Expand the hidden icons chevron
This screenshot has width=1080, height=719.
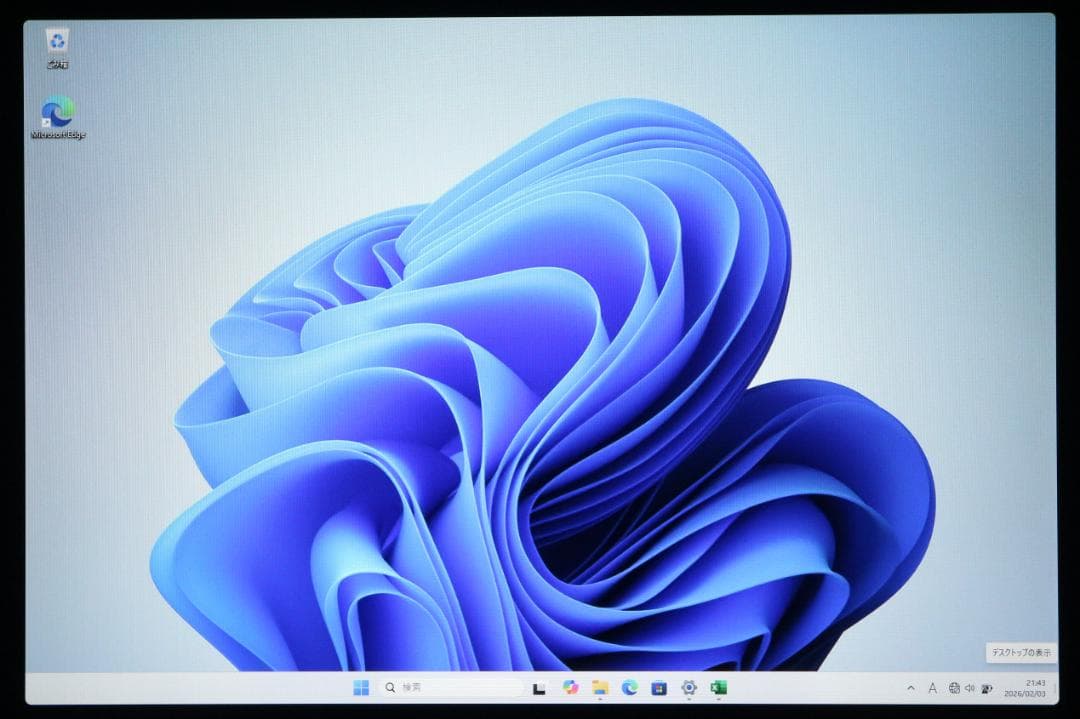[x=910, y=688]
